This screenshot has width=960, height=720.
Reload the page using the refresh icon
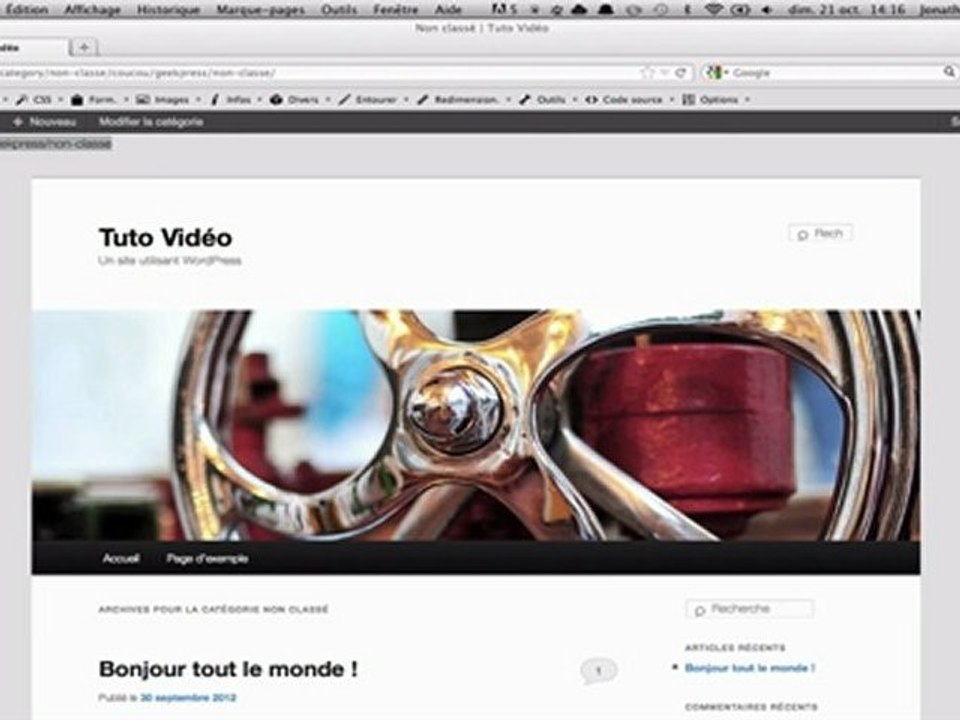680,73
